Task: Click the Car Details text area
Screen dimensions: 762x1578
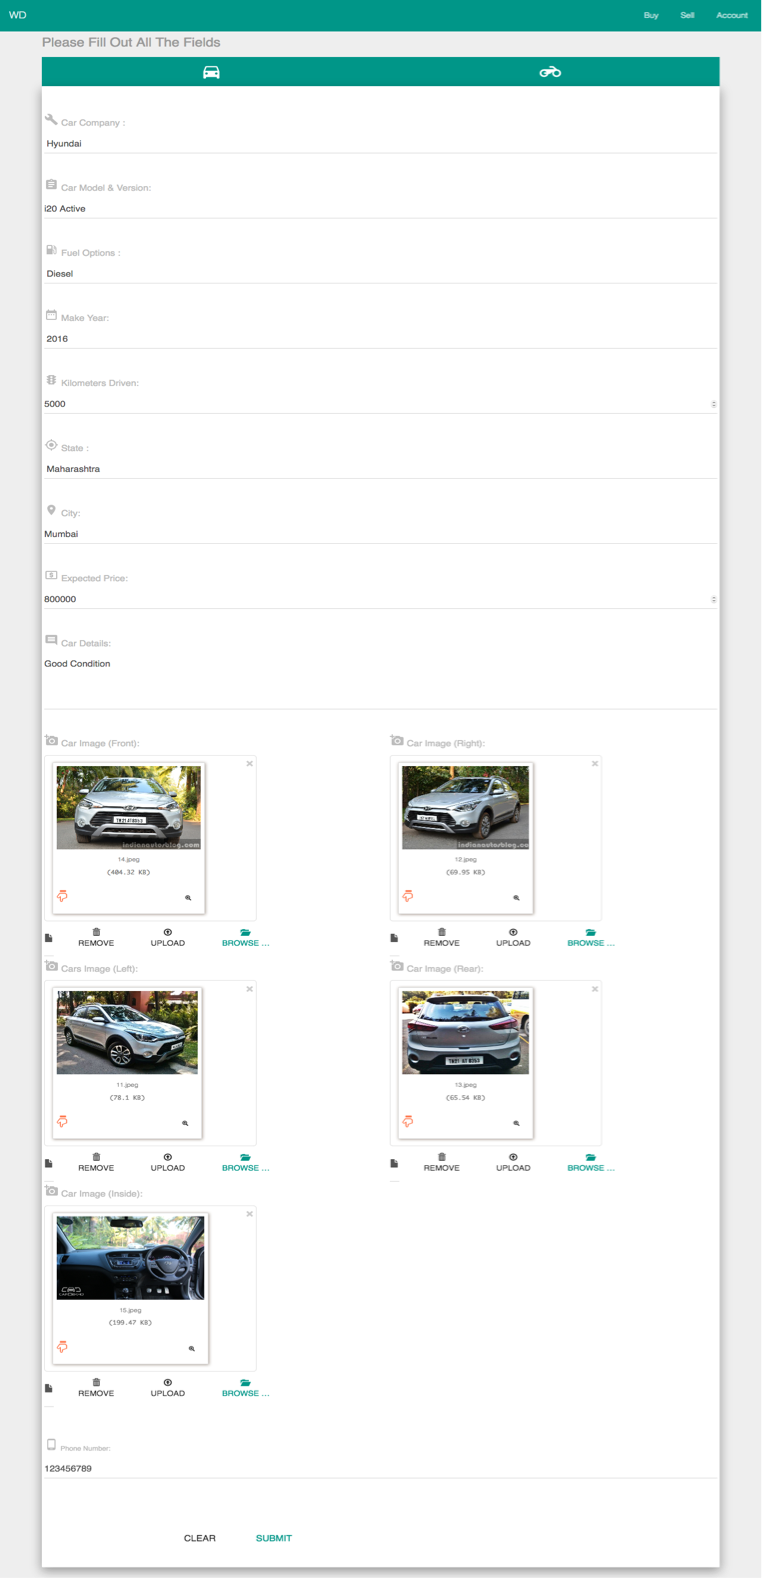Action: click(380, 681)
